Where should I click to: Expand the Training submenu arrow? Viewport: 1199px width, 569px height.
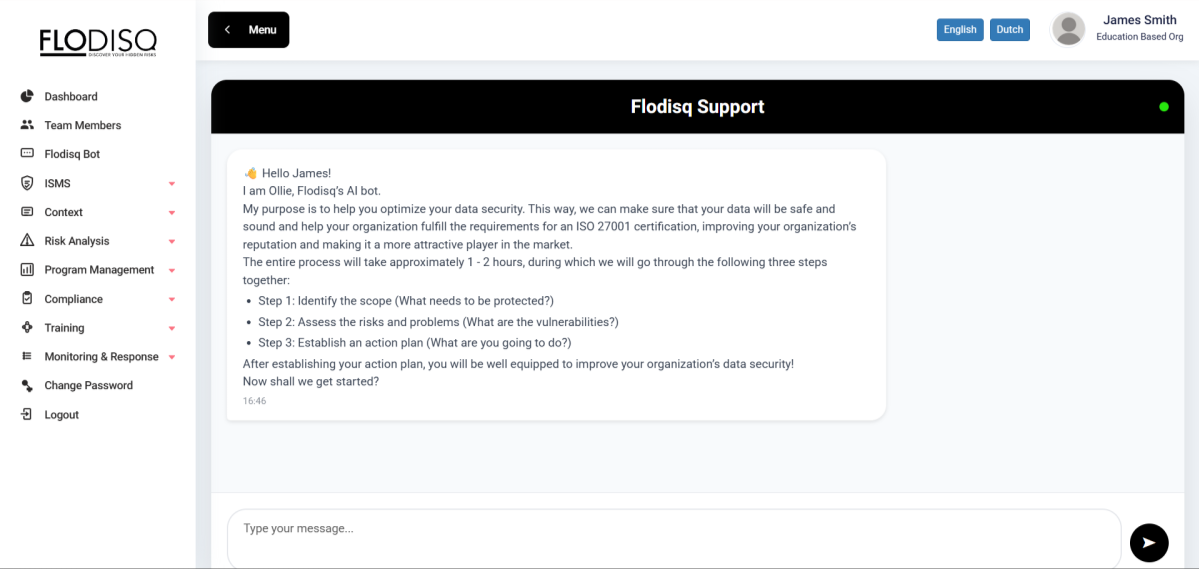click(x=172, y=329)
